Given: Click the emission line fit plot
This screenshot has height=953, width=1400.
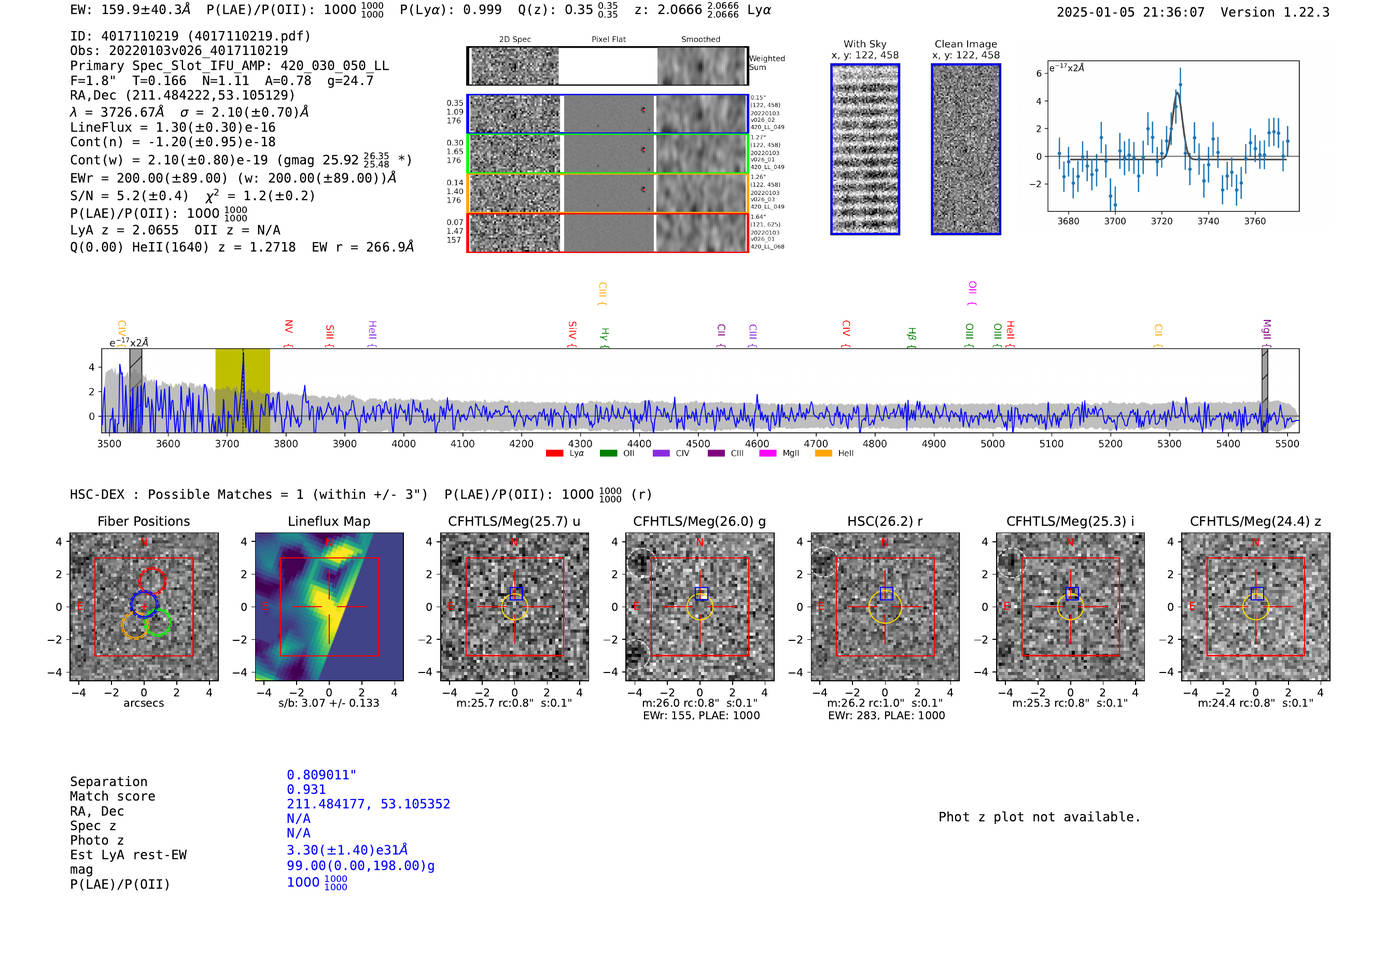Looking at the screenshot, I should point(1173,136).
